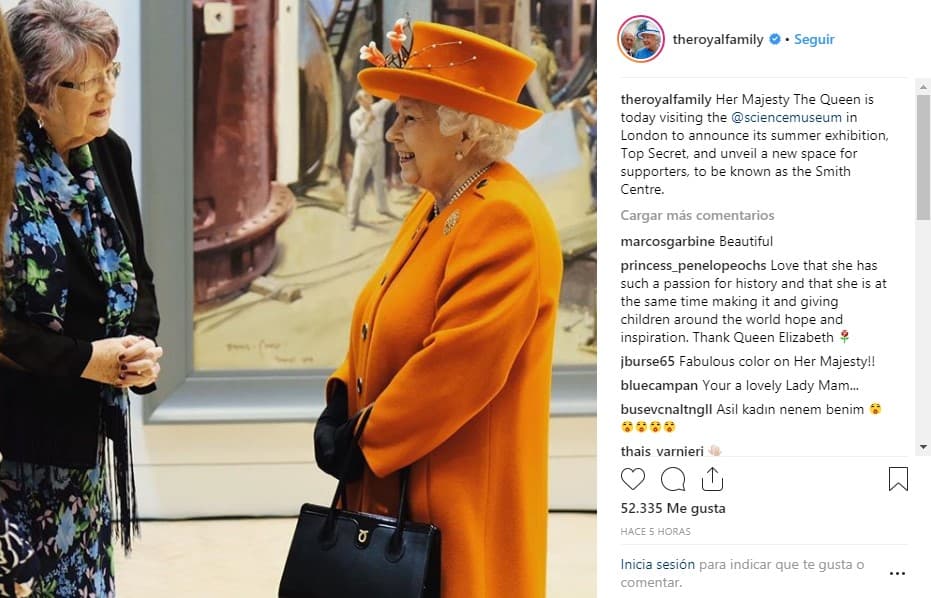This screenshot has height=598, width=931.
Task: Click comments scrollbar up arrow
Action: pos(923,87)
